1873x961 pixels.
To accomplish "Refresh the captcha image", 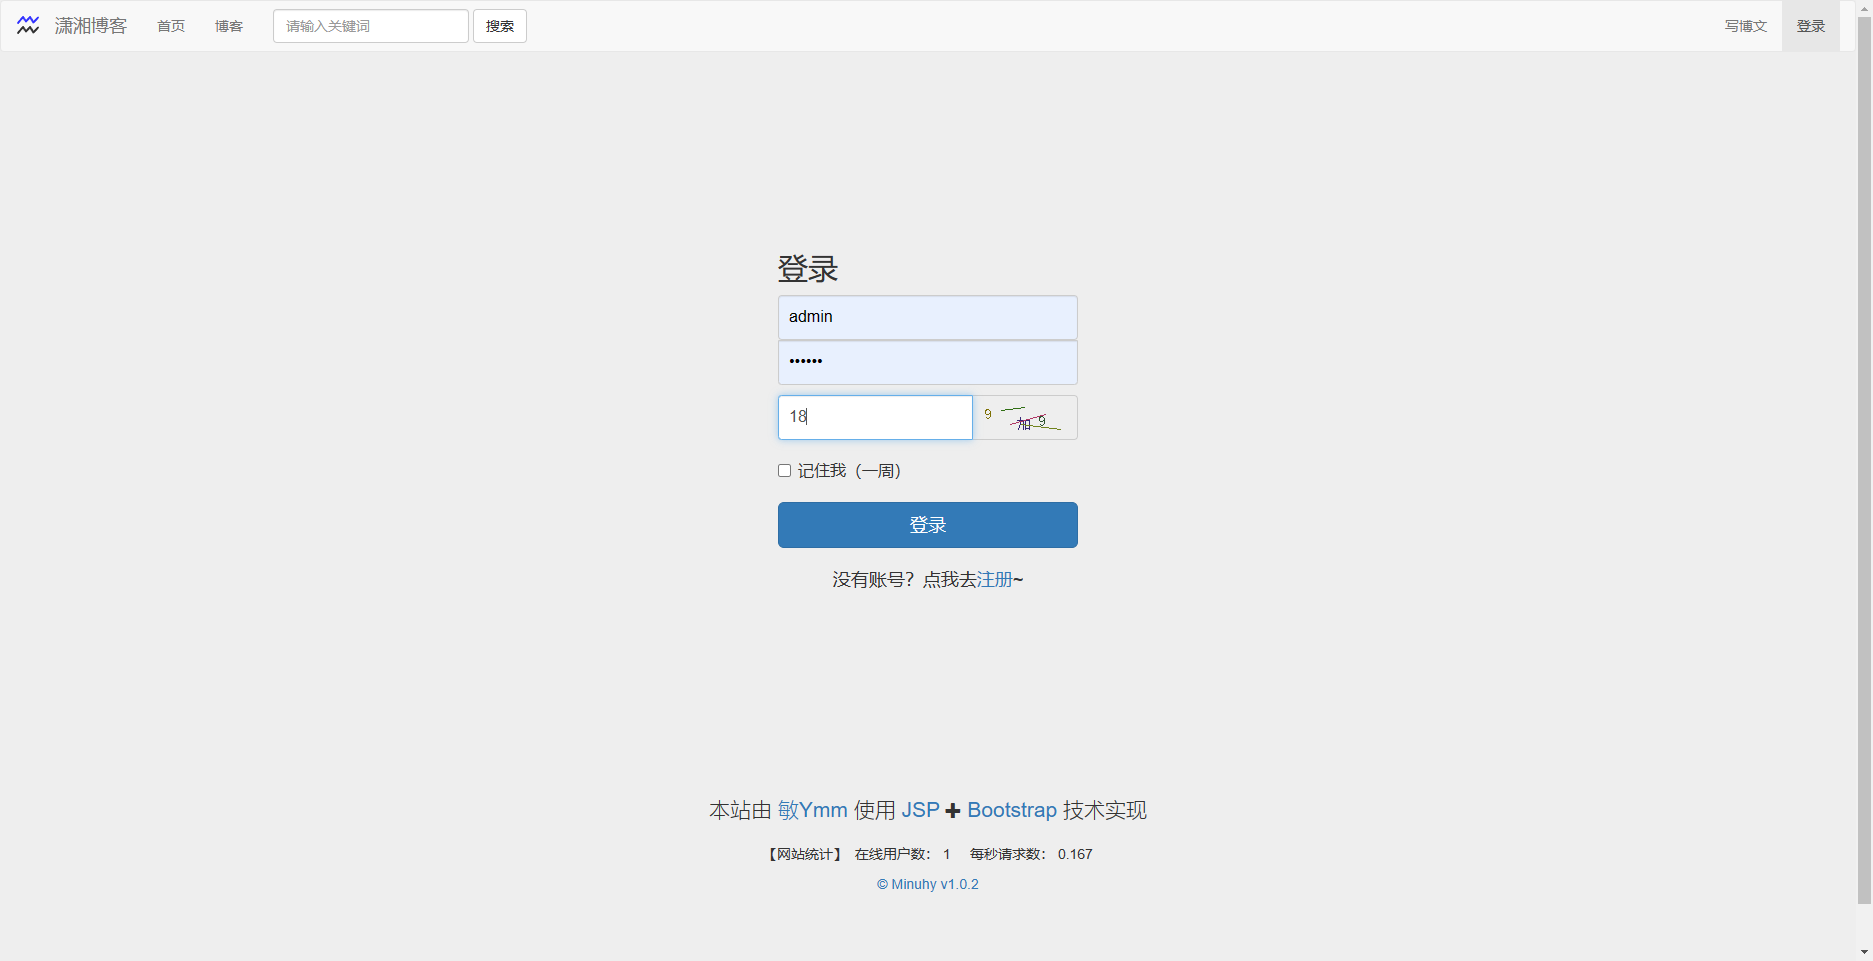I will 1025,417.
